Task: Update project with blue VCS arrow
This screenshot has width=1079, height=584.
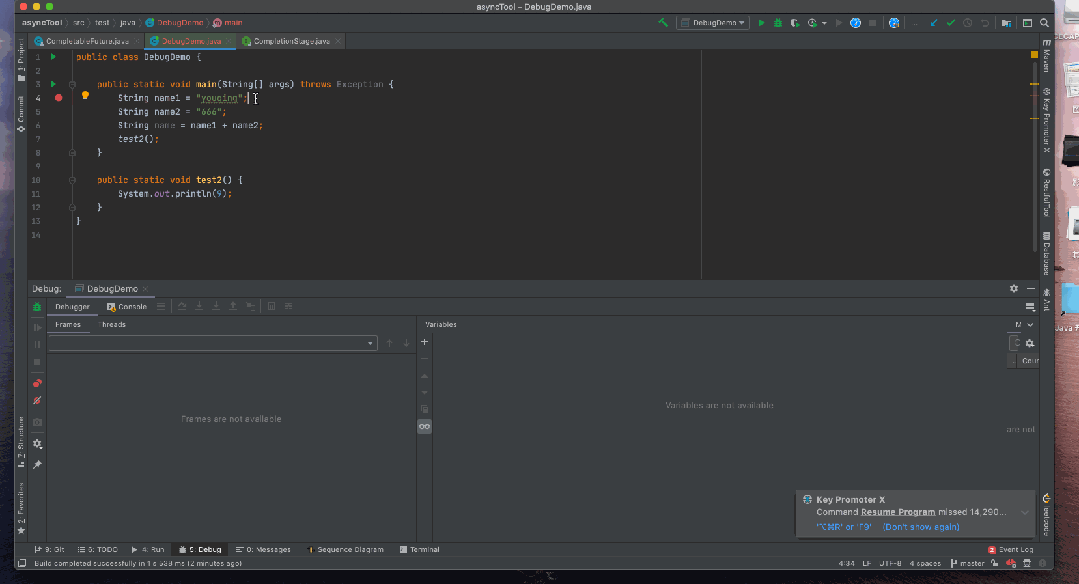Action: point(934,23)
